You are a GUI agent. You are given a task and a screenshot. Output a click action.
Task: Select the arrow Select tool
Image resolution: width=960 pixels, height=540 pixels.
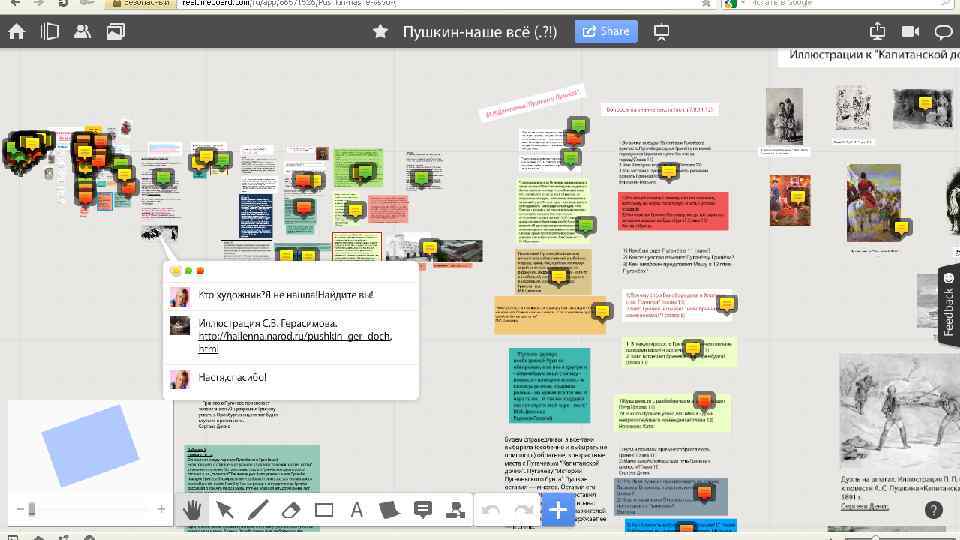[x=225, y=509]
